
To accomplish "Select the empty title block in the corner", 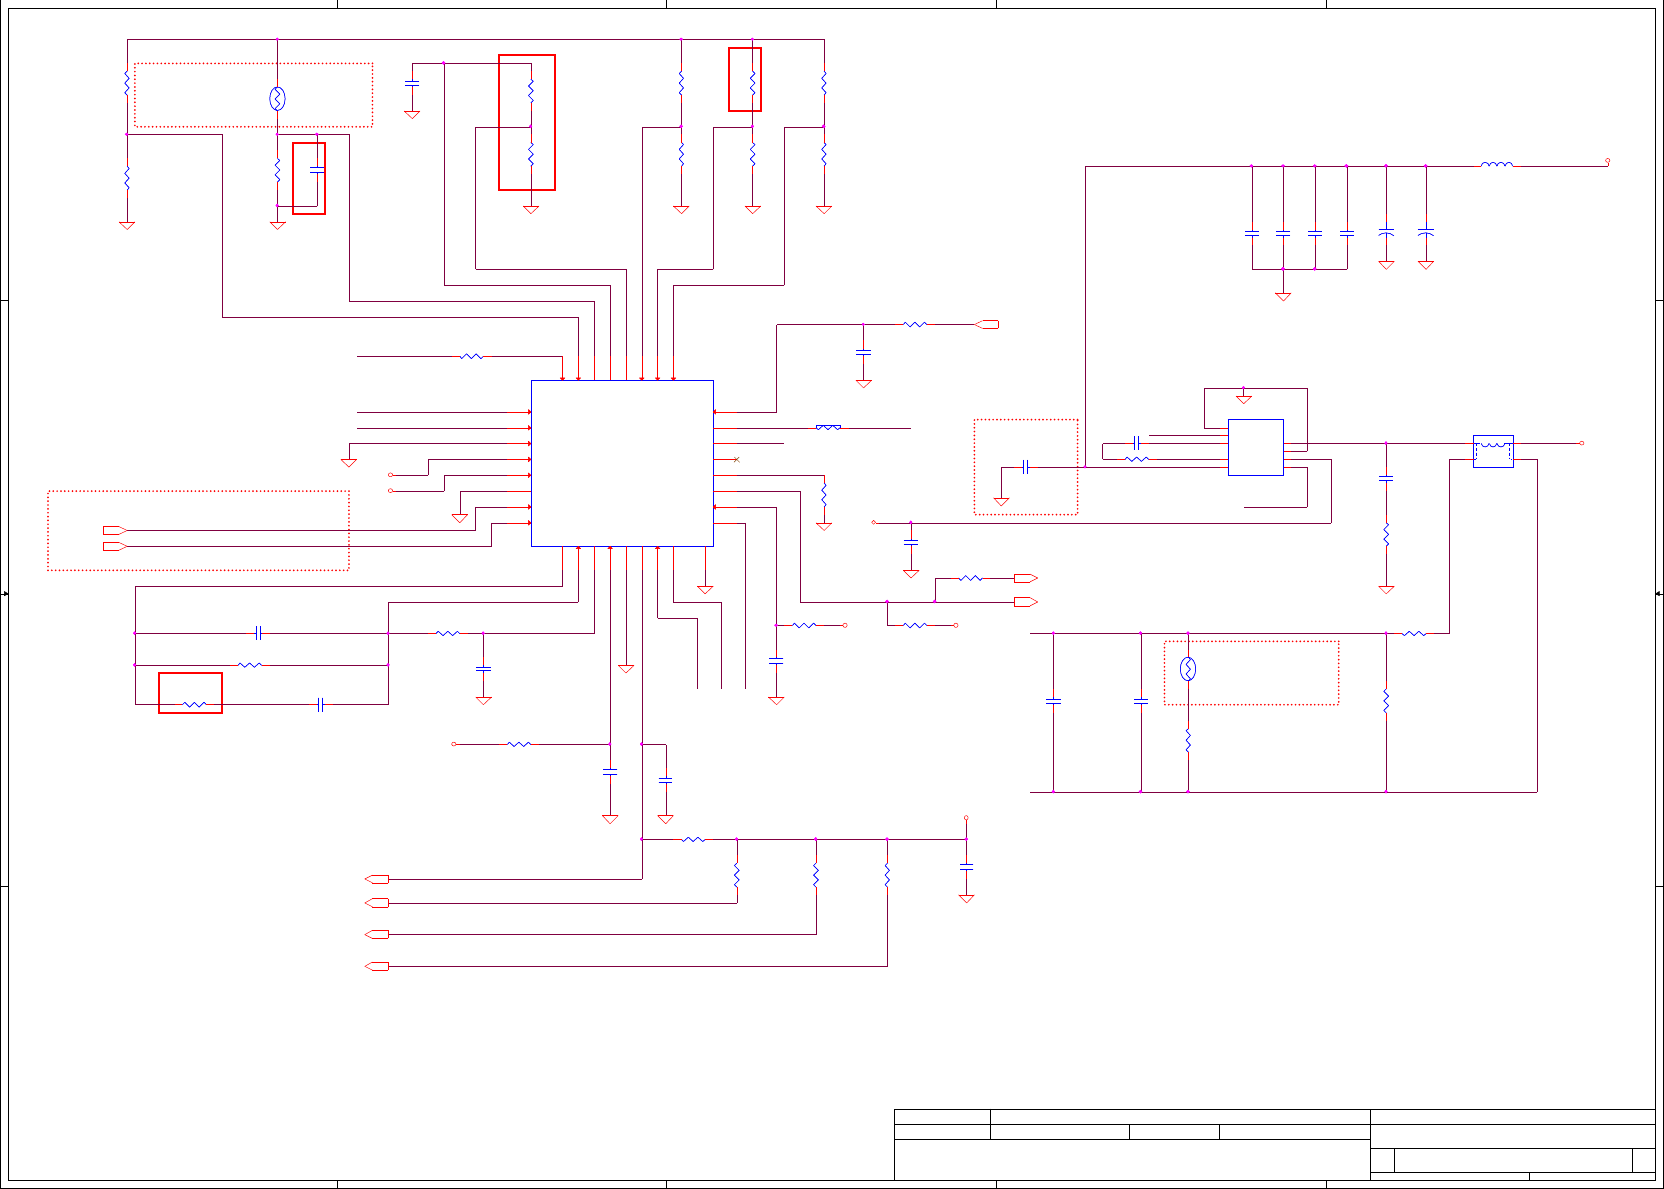I will tap(1274, 1145).
